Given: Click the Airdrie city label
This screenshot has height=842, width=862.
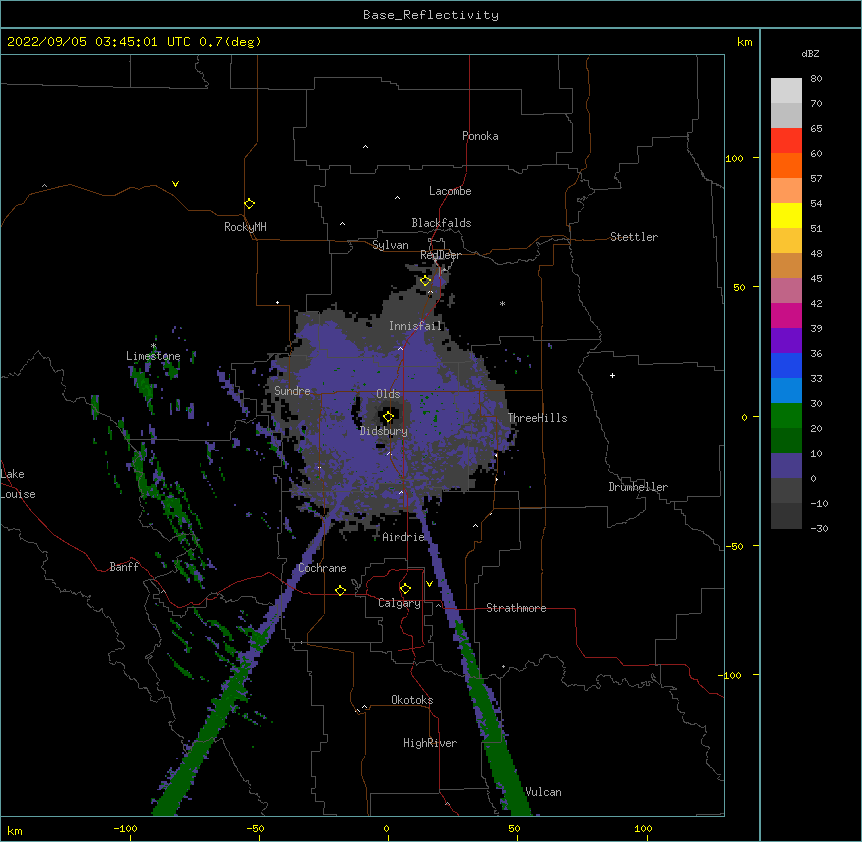Looking at the screenshot, I should (x=403, y=537).
